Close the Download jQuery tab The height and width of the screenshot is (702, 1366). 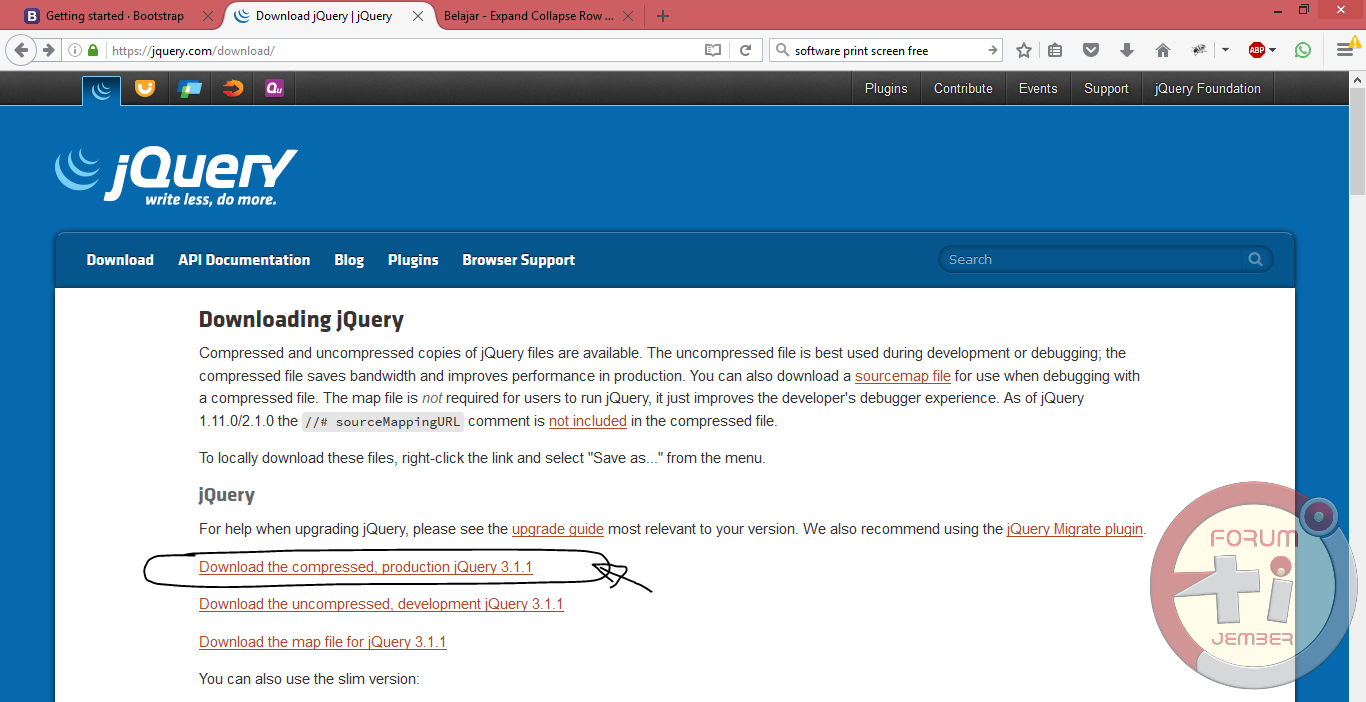[x=418, y=16]
